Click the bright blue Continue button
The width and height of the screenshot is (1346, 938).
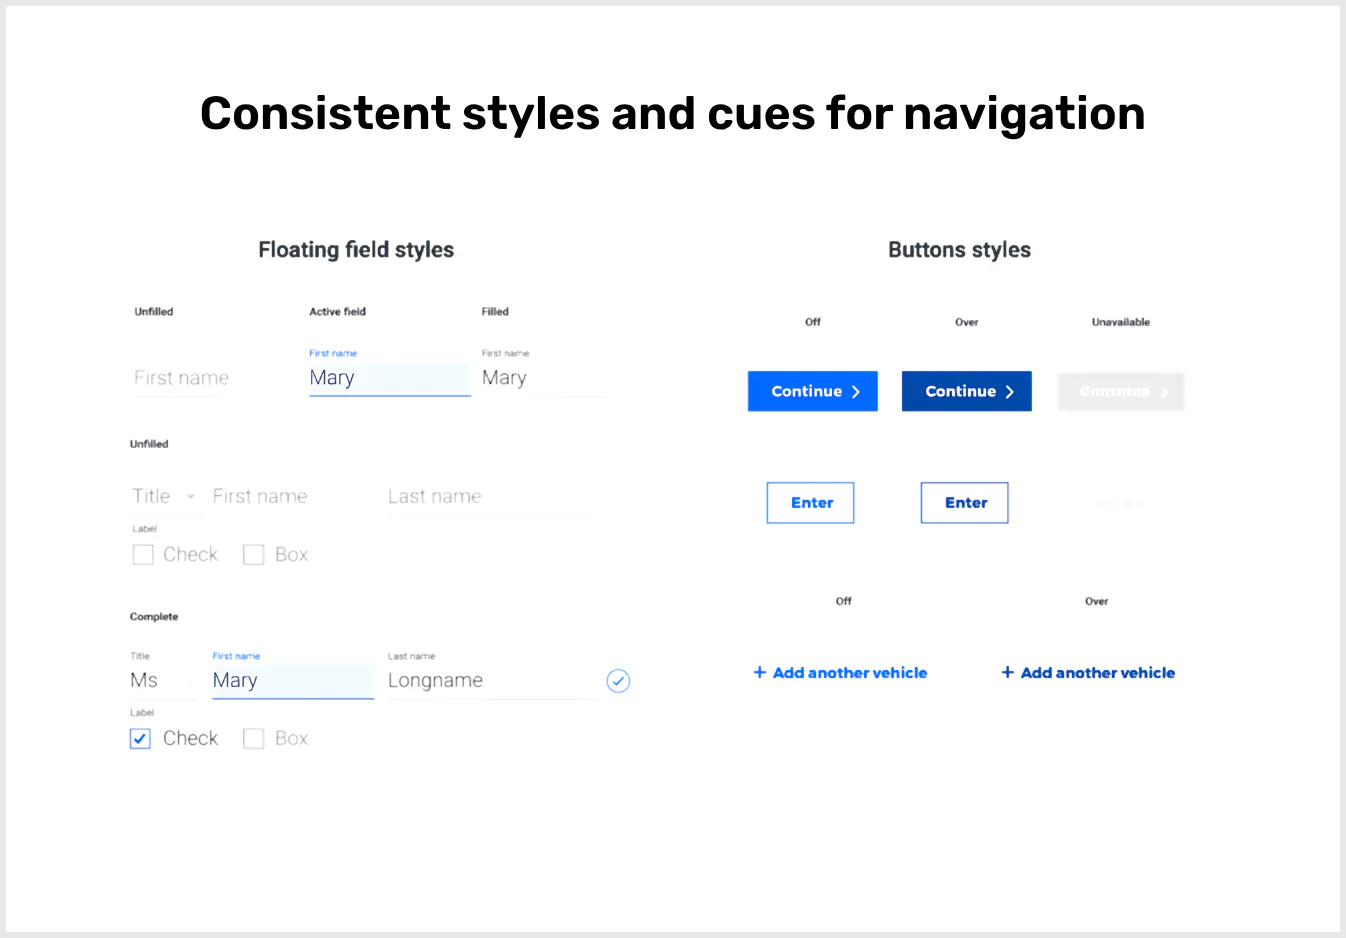click(813, 391)
